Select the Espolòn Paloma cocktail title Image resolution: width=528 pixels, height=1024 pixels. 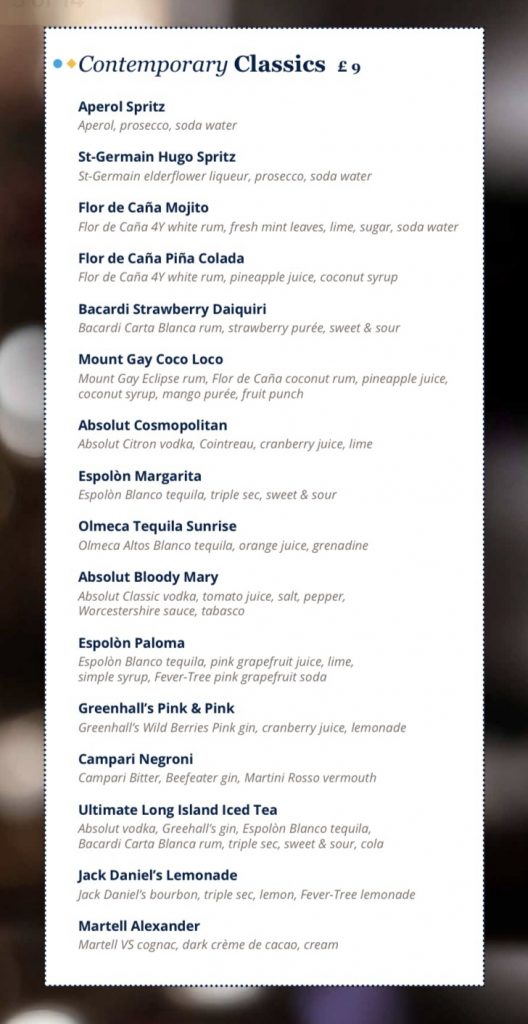131,643
